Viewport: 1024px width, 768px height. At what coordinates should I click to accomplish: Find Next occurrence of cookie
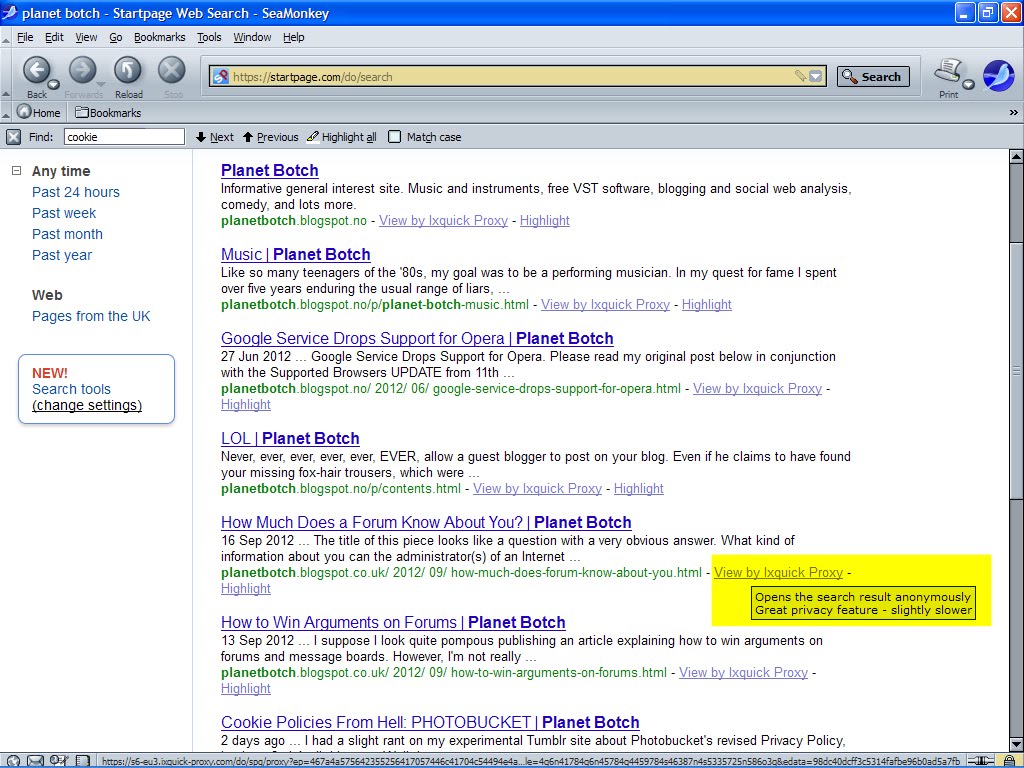point(214,137)
